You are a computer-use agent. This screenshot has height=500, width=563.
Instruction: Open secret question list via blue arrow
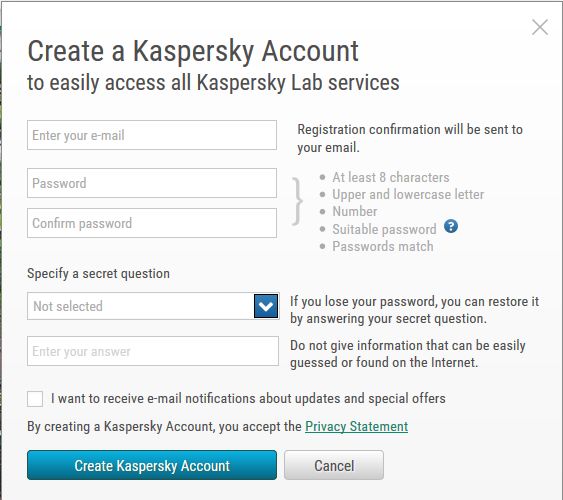(x=266, y=306)
